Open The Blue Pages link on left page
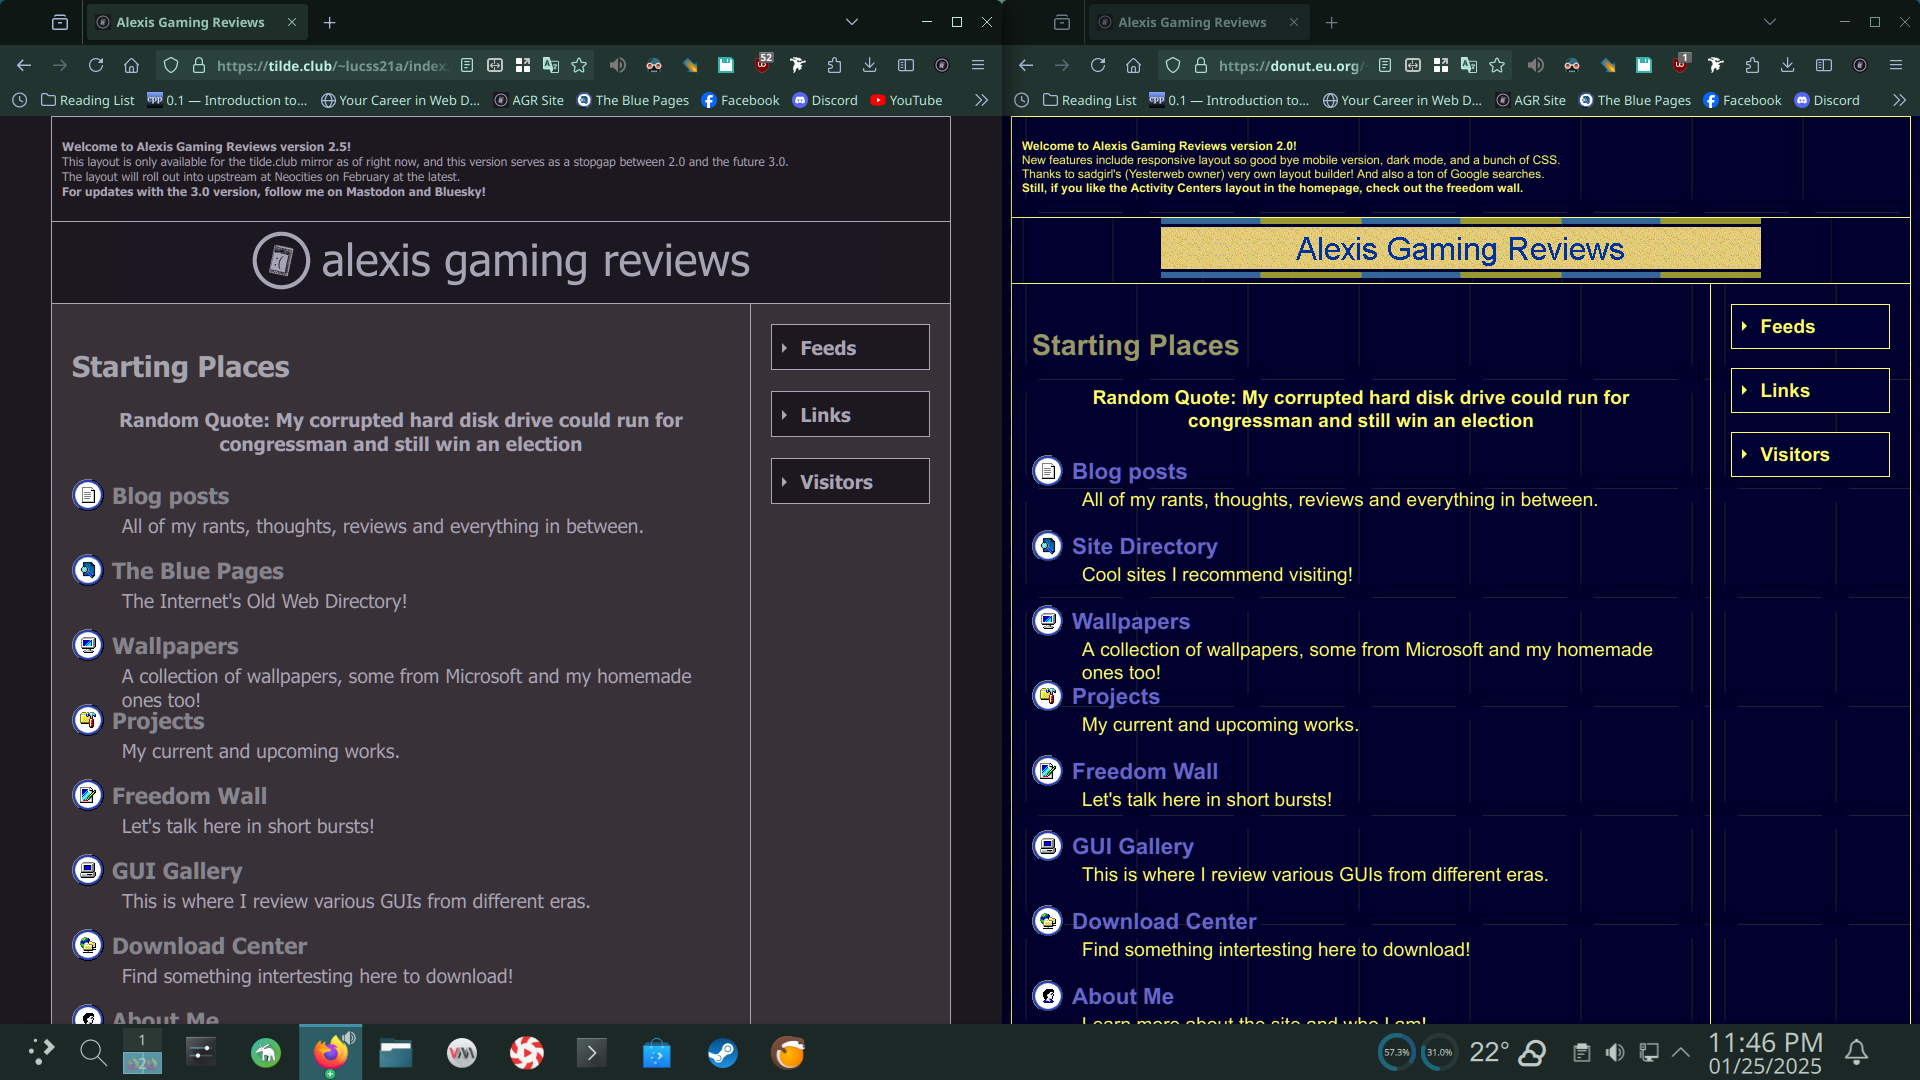This screenshot has height=1080, width=1920. (x=198, y=570)
